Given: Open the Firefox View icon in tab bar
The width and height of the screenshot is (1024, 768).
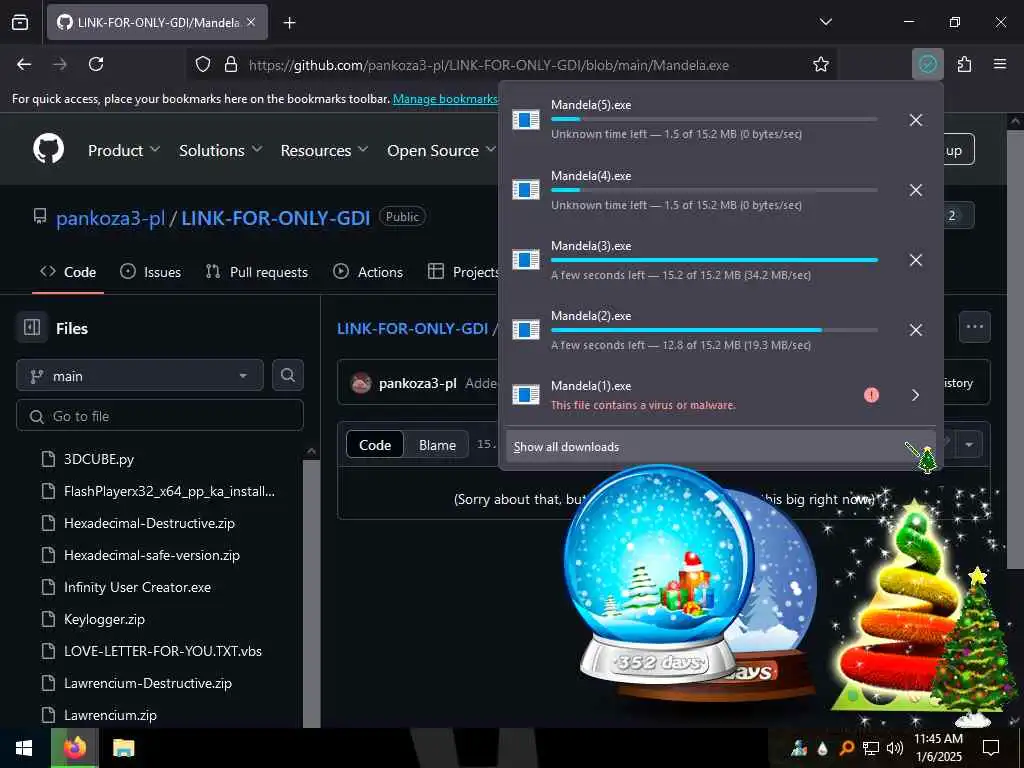Looking at the screenshot, I should (20, 22).
